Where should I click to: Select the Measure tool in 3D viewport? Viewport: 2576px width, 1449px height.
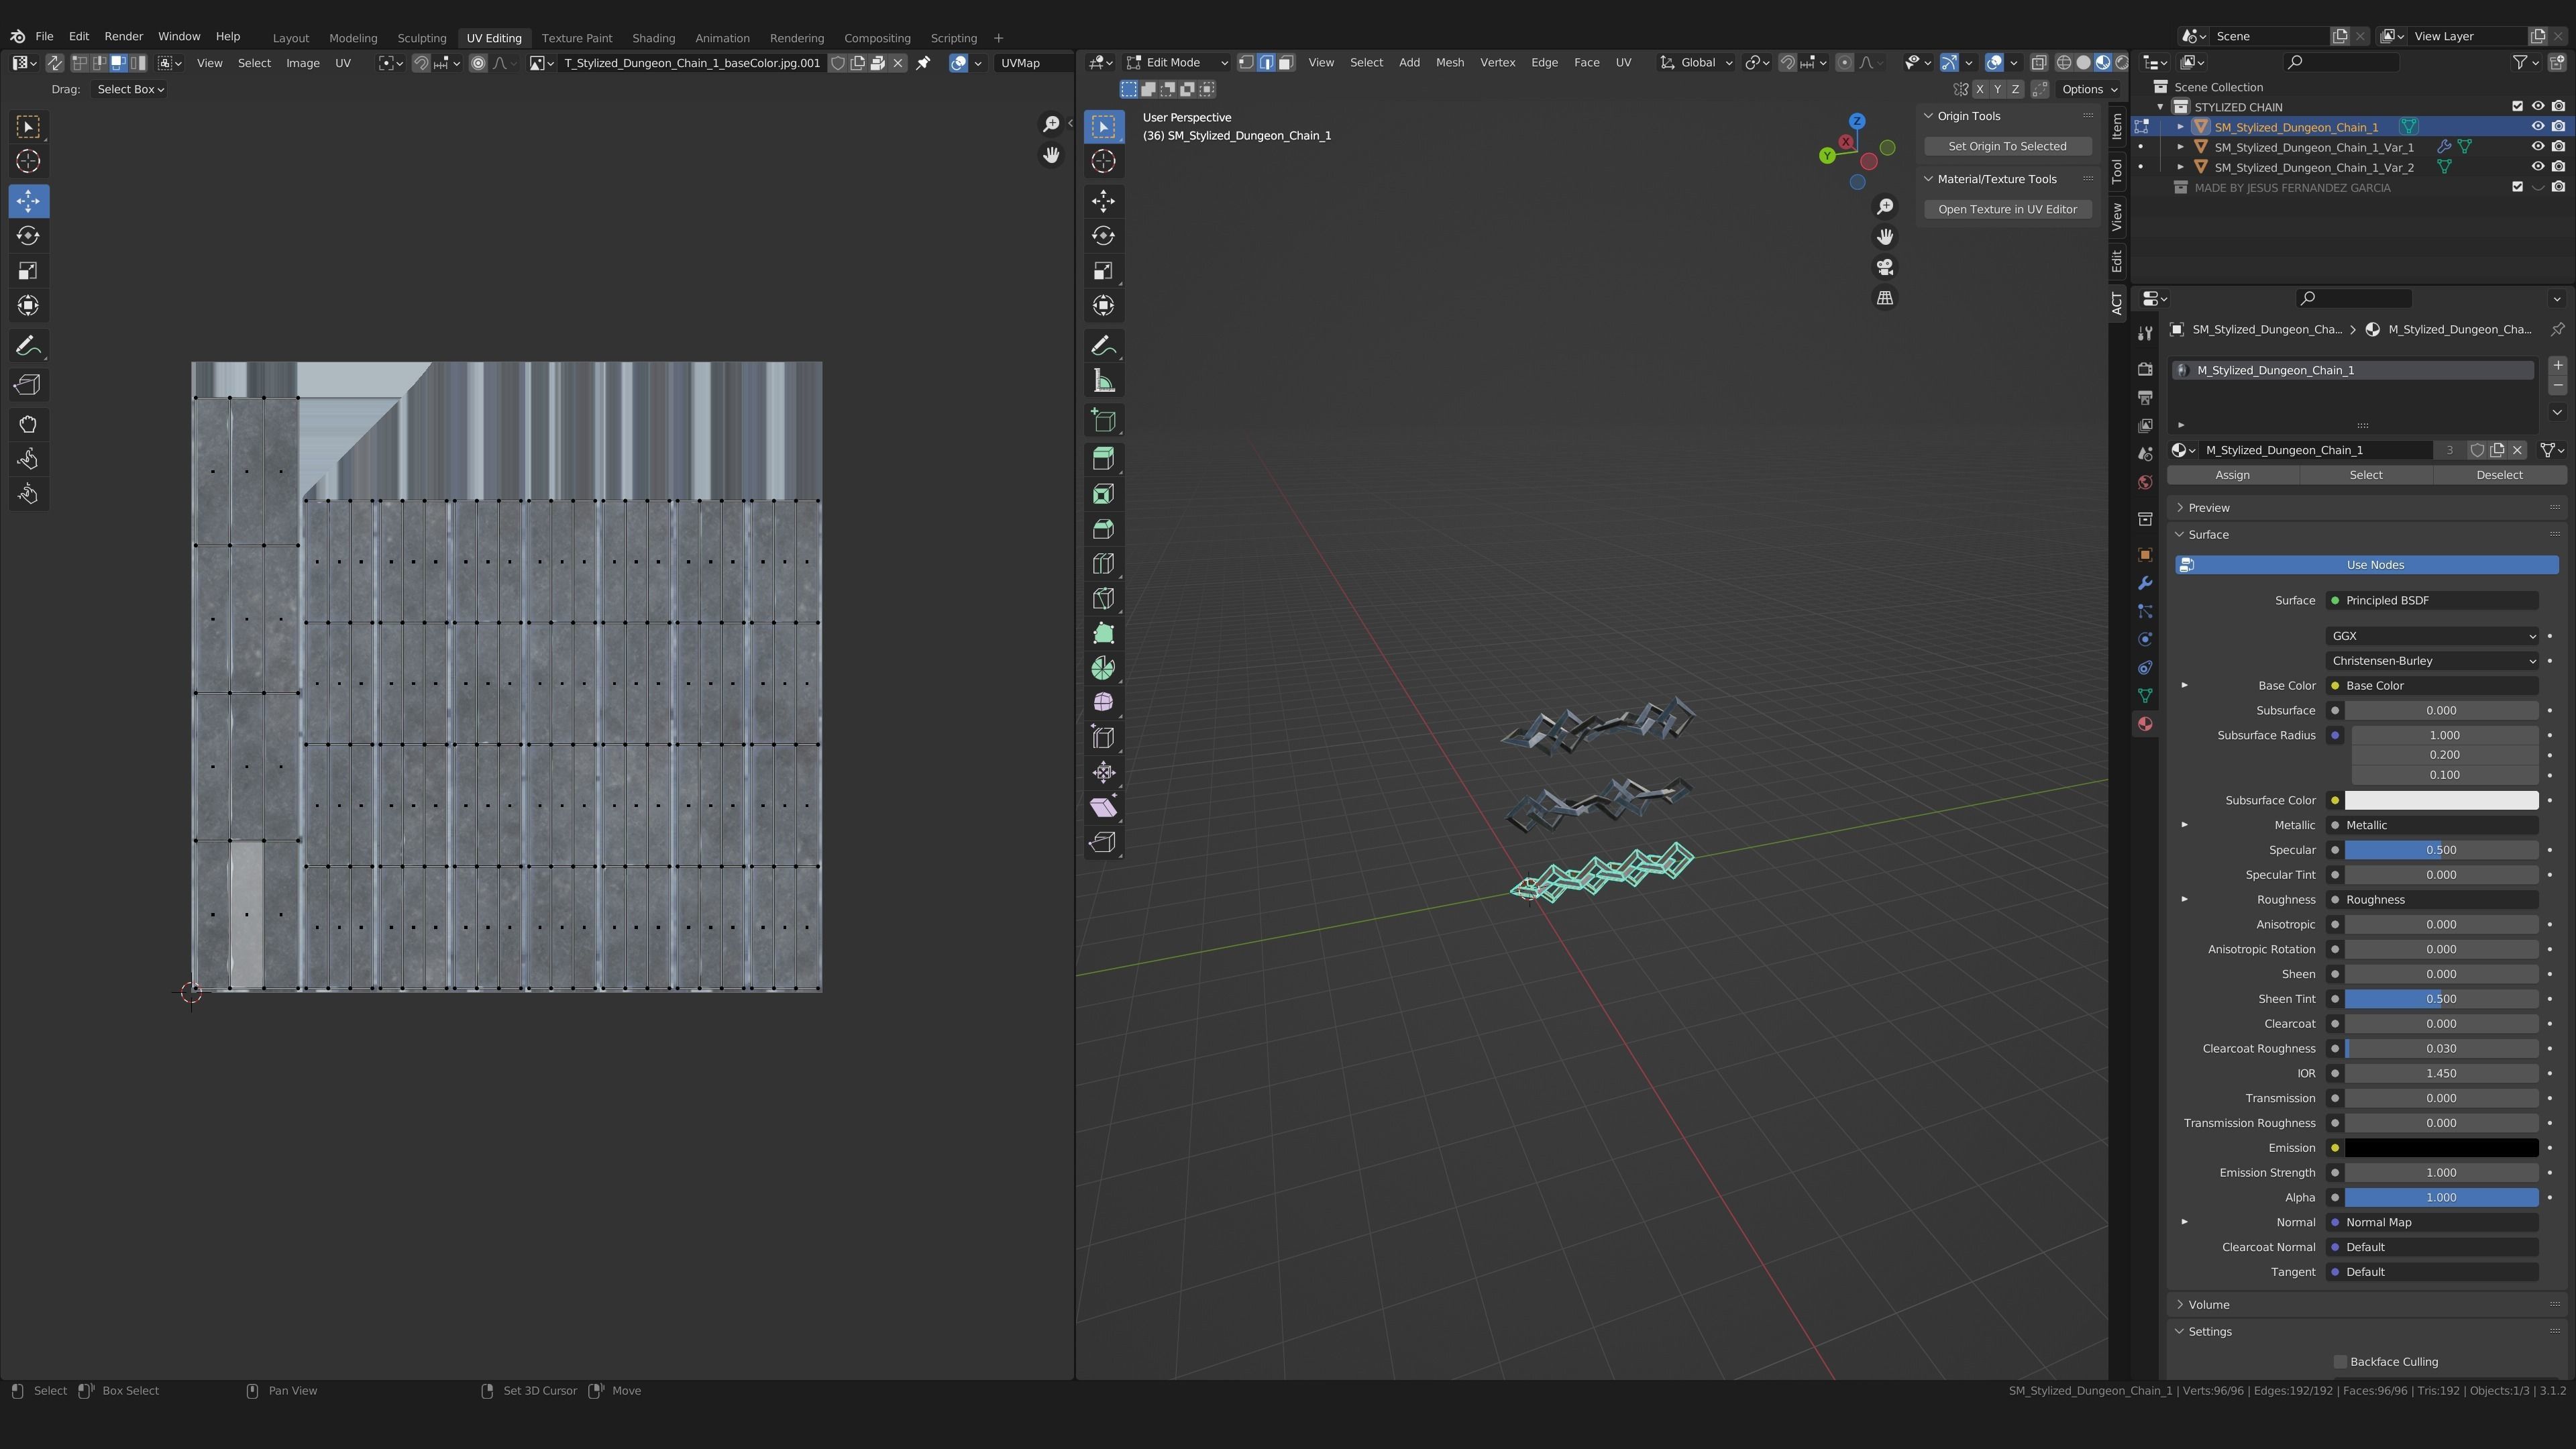point(1103,381)
